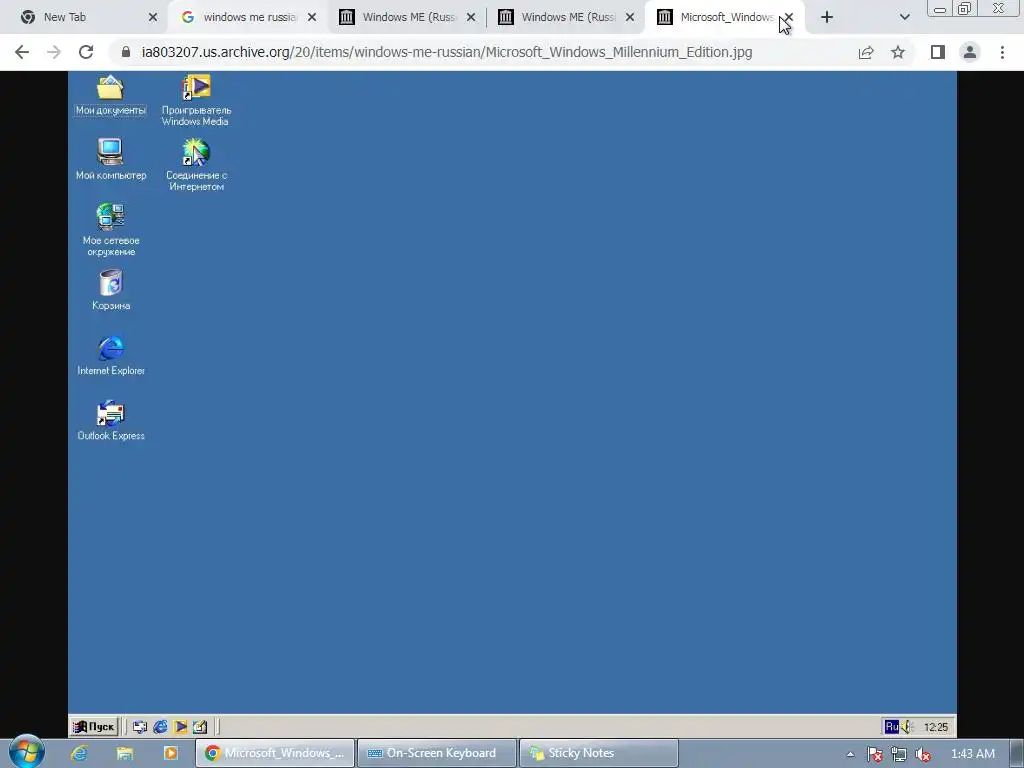The width and height of the screenshot is (1024, 768).
Task: Open a new browser tab with plus button
Action: click(827, 18)
